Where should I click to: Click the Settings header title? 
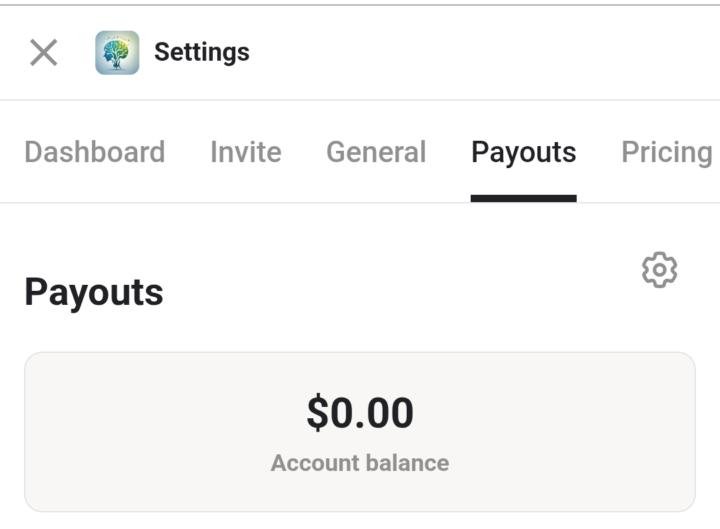click(202, 52)
